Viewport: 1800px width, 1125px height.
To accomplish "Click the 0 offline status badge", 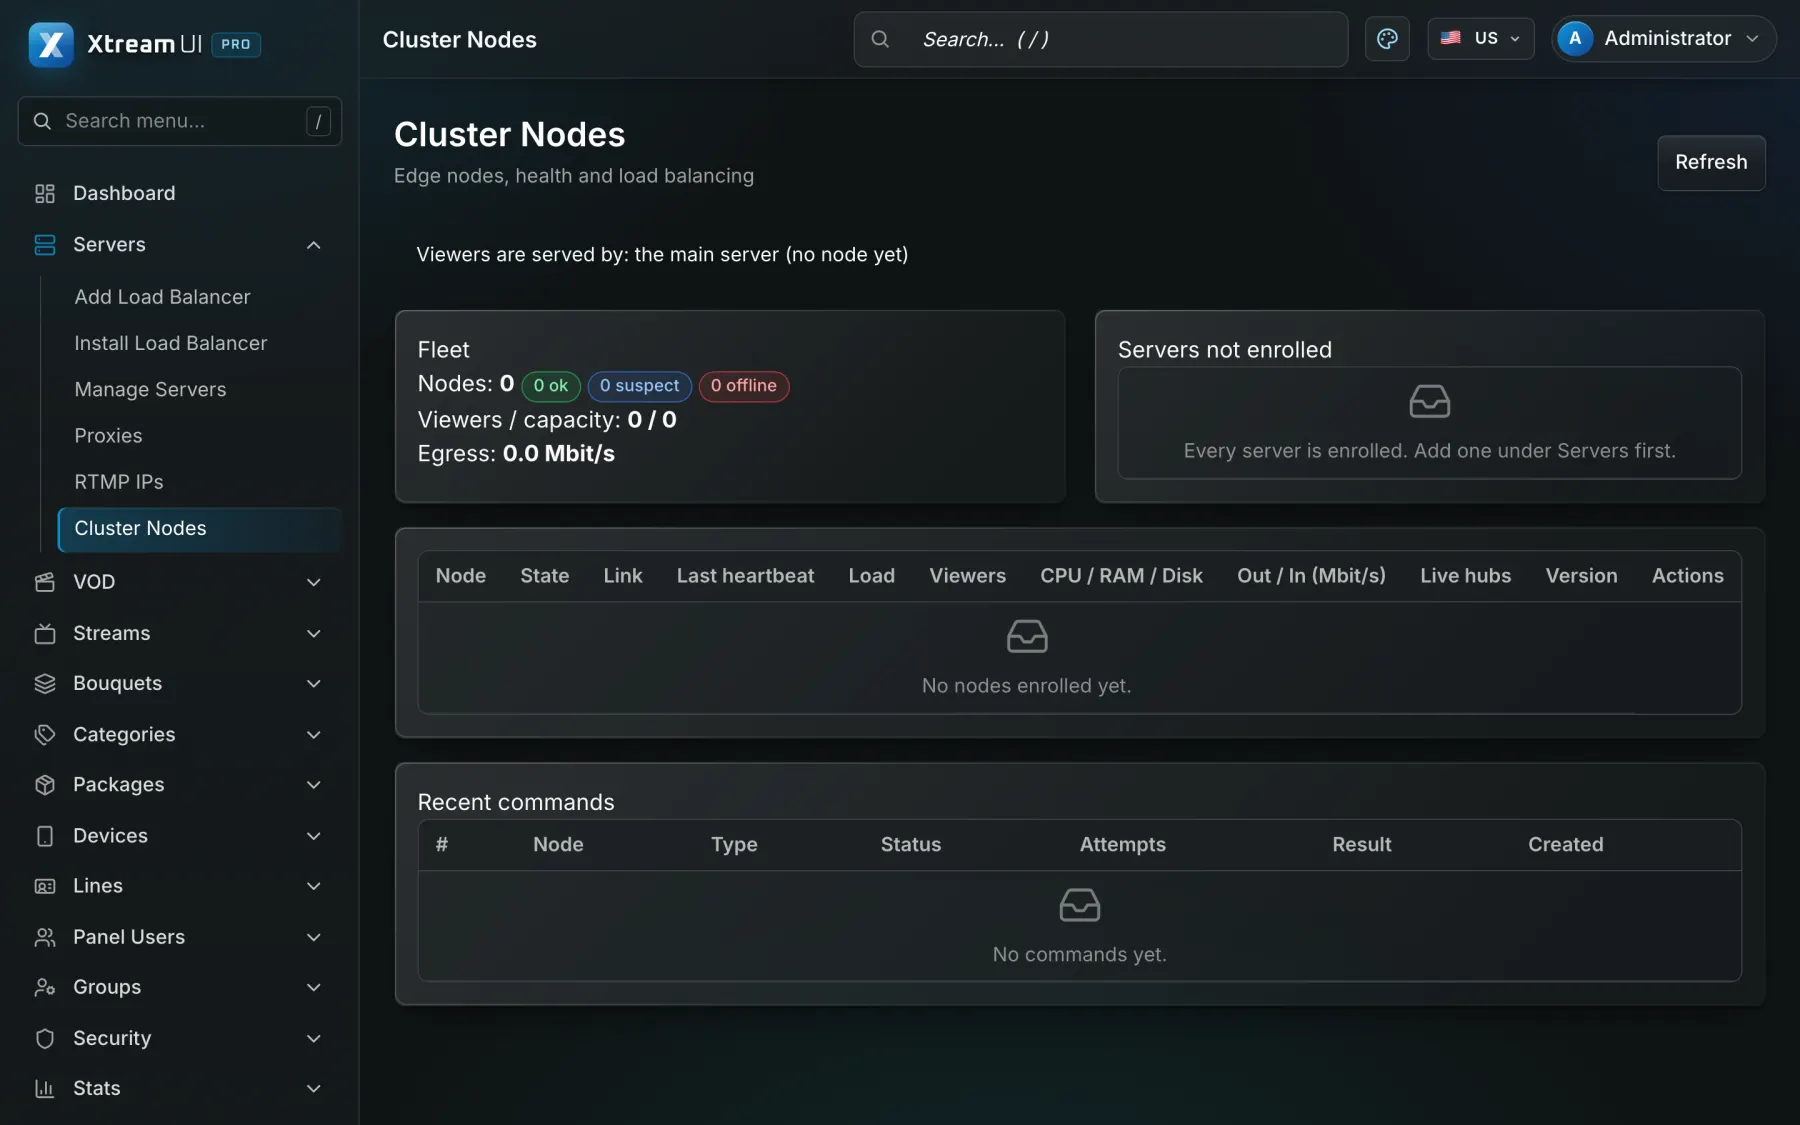I will (x=744, y=386).
